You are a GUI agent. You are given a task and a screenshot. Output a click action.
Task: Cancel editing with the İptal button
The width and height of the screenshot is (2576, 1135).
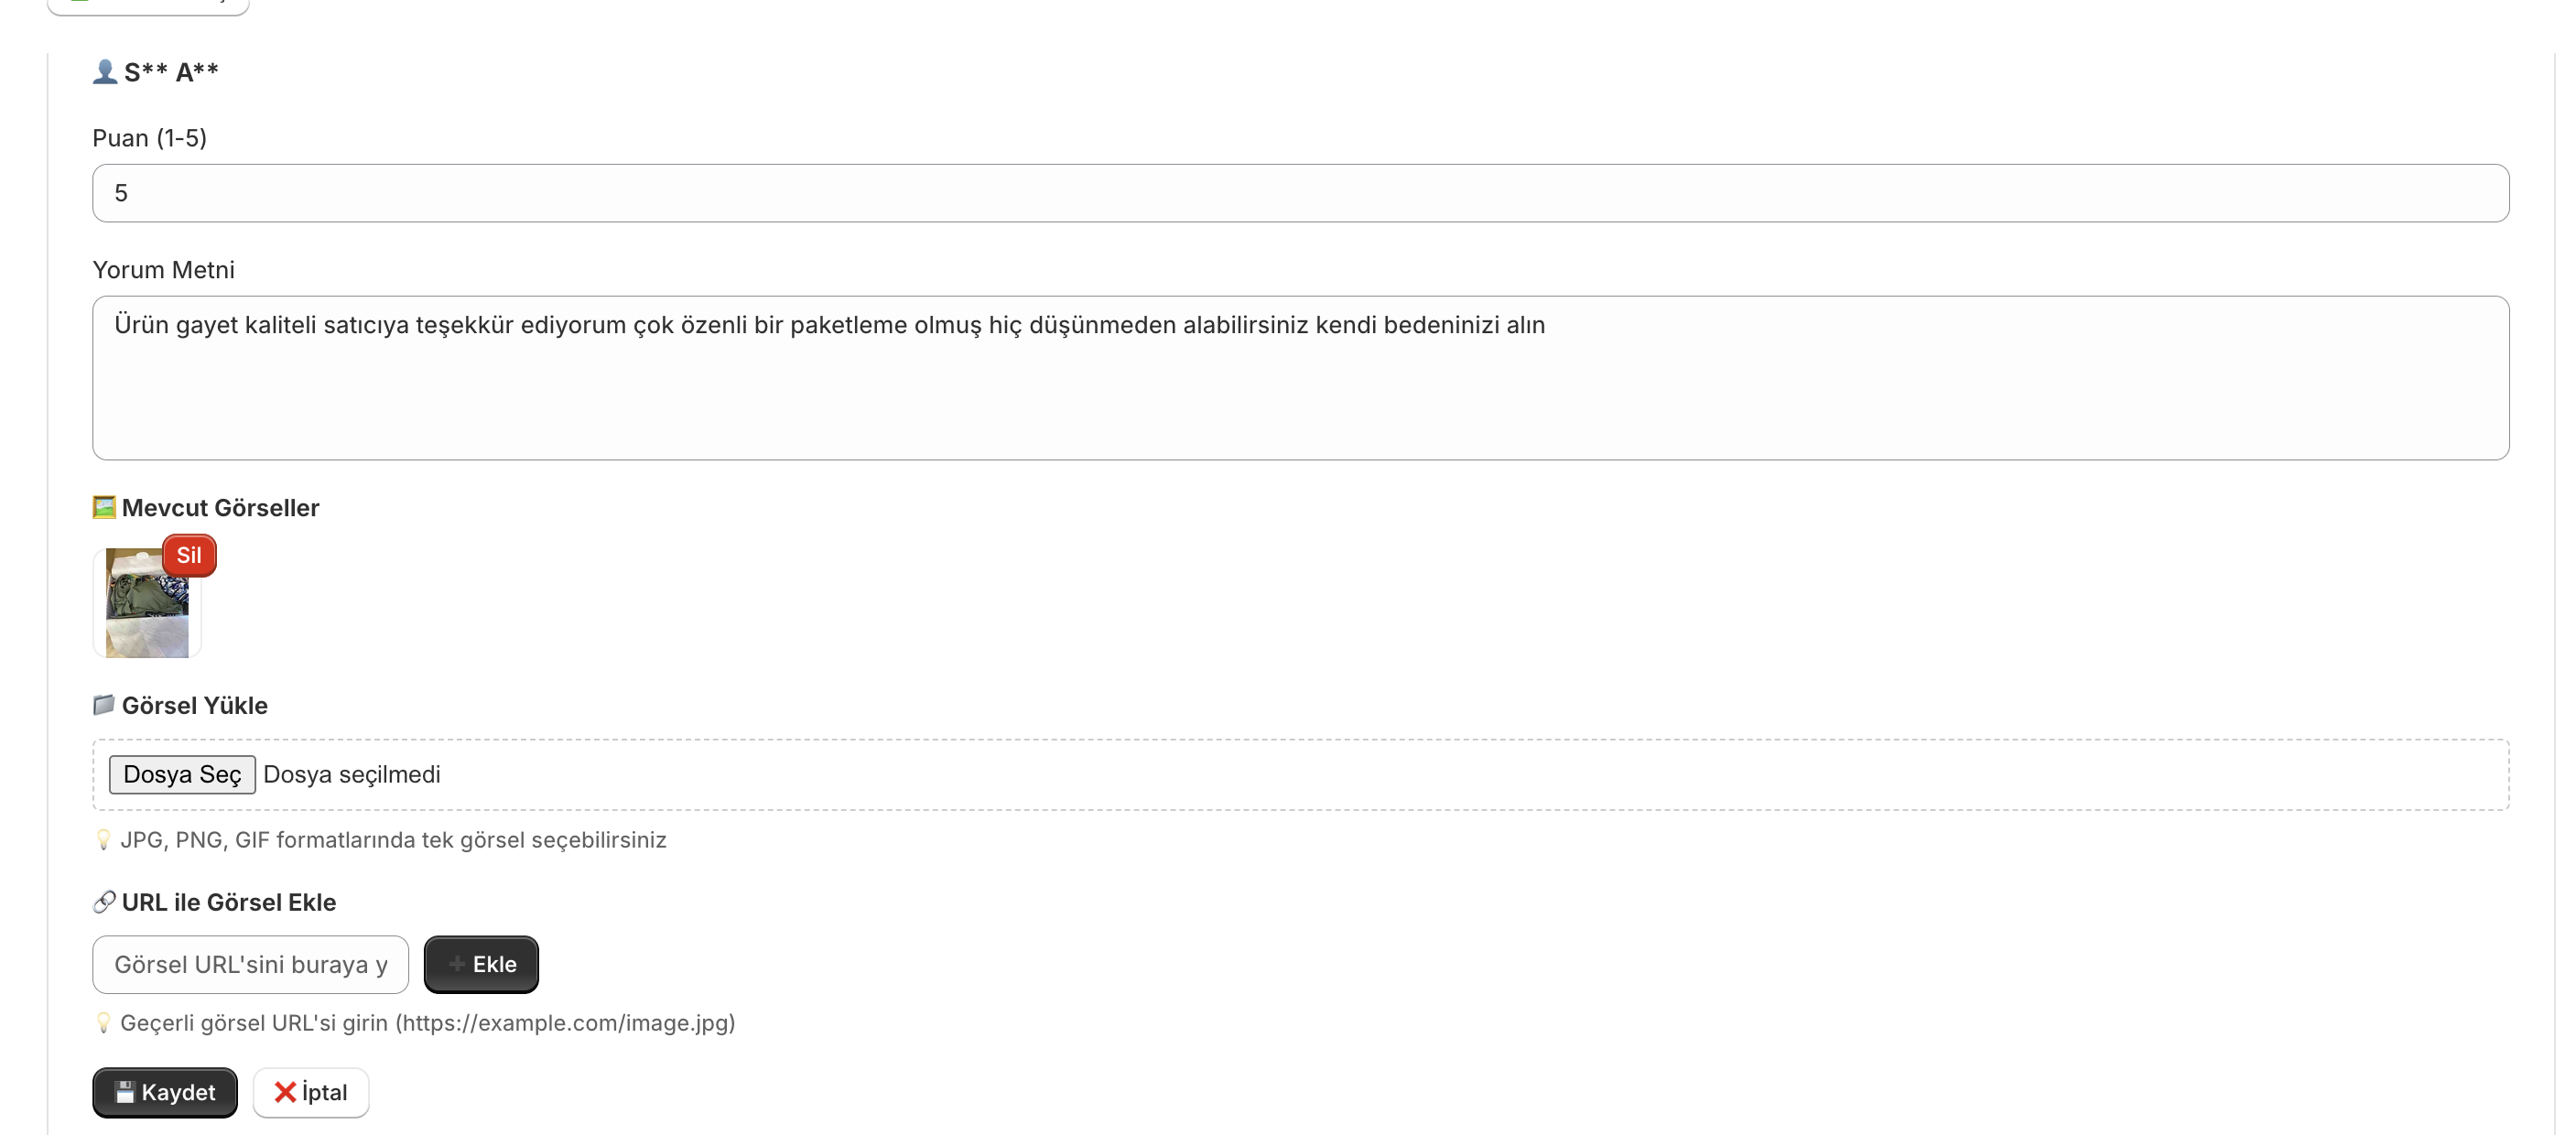310,1092
